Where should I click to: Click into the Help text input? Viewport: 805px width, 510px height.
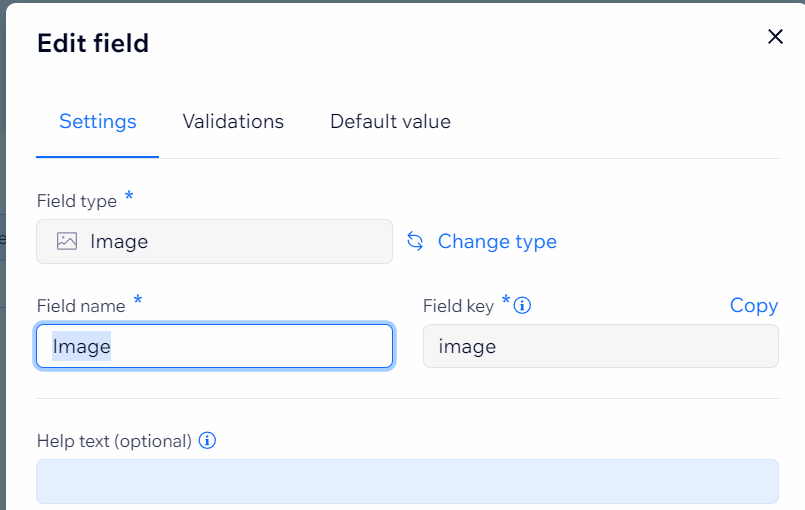tap(407, 481)
